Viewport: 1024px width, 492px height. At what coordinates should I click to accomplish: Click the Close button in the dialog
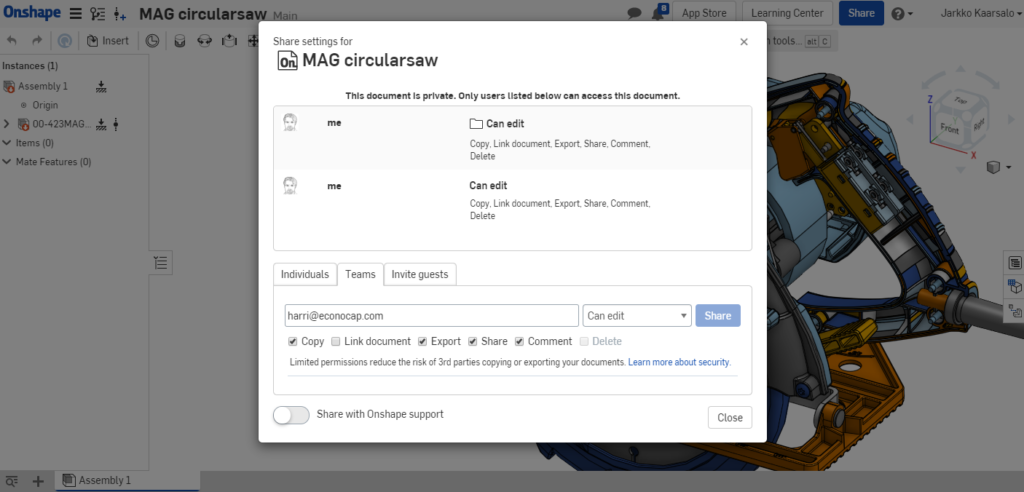pos(729,418)
